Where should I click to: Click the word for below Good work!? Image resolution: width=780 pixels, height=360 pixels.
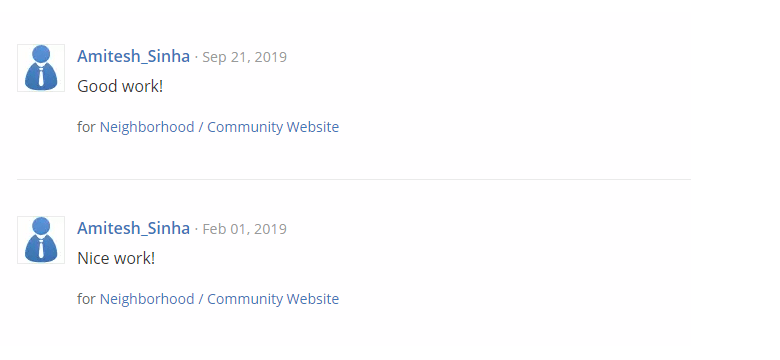point(86,127)
